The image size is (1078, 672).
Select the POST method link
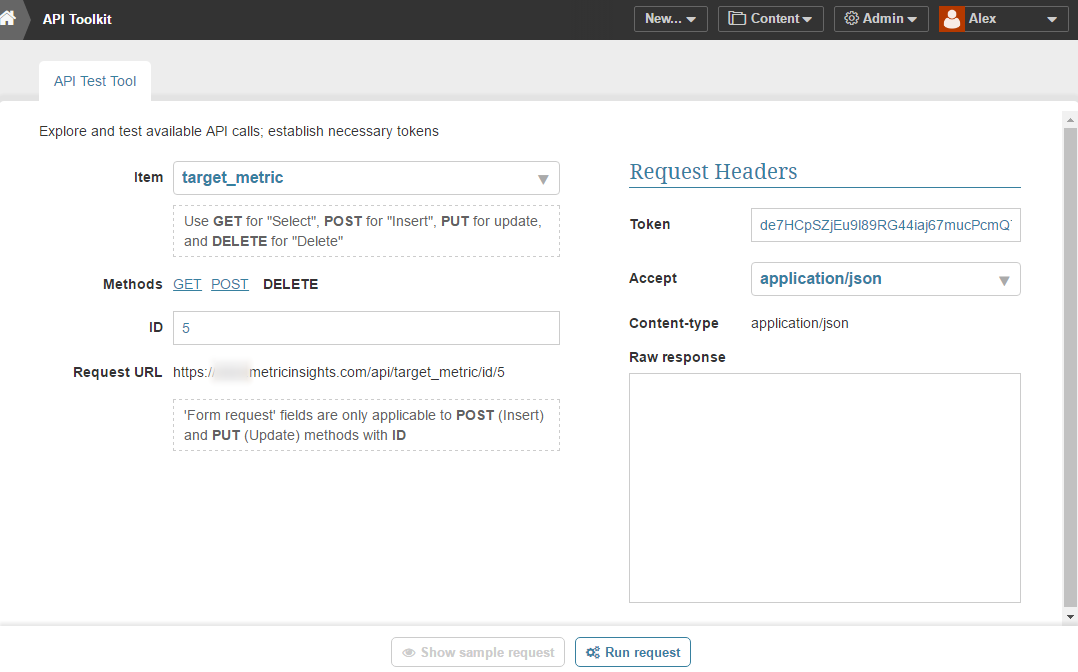[x=230, y=284]
